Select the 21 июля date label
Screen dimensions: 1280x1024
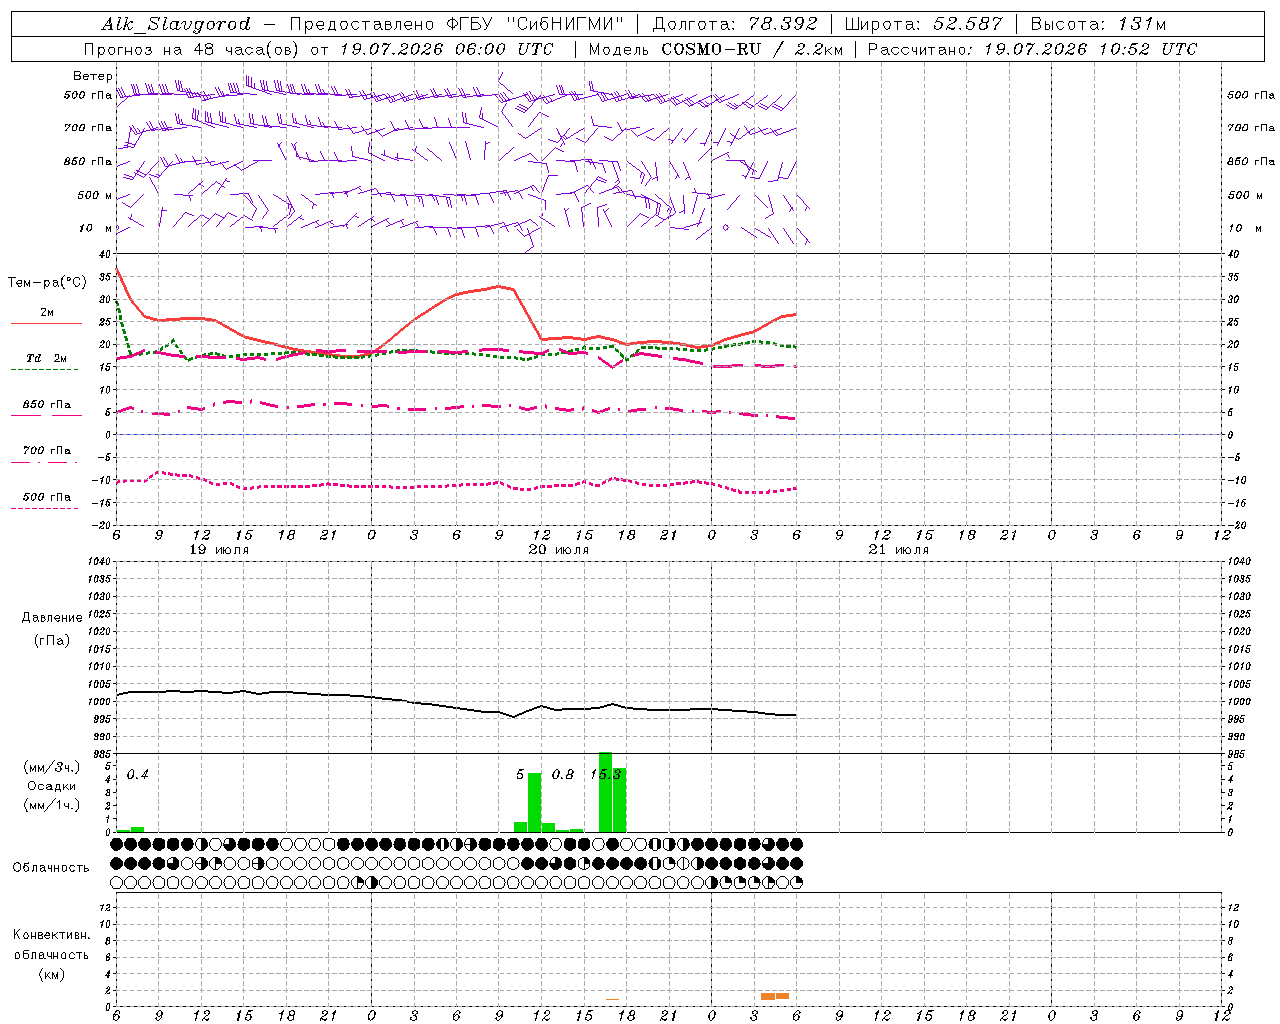pyautogui.click(x=899, y=550)
